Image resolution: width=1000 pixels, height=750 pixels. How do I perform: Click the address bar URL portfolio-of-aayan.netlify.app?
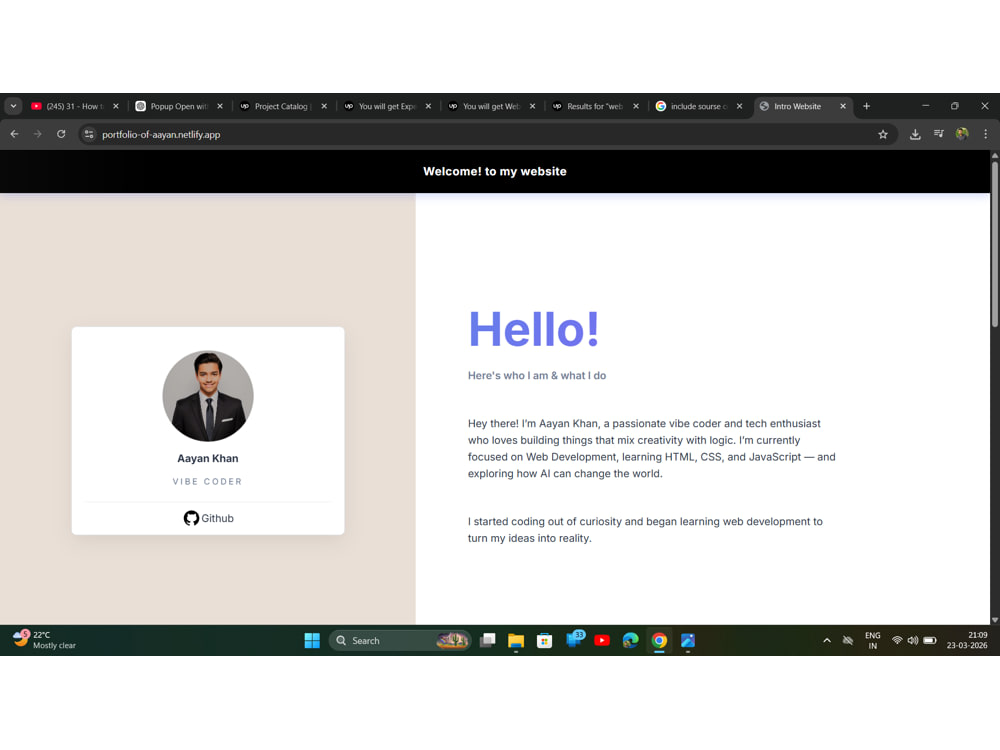point(161,135)
